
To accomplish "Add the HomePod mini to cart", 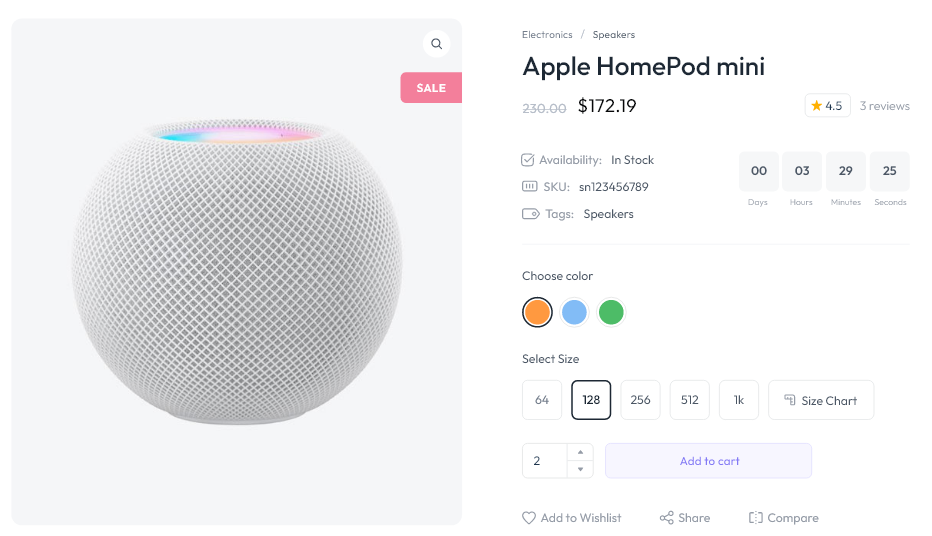I will (709, 461).
